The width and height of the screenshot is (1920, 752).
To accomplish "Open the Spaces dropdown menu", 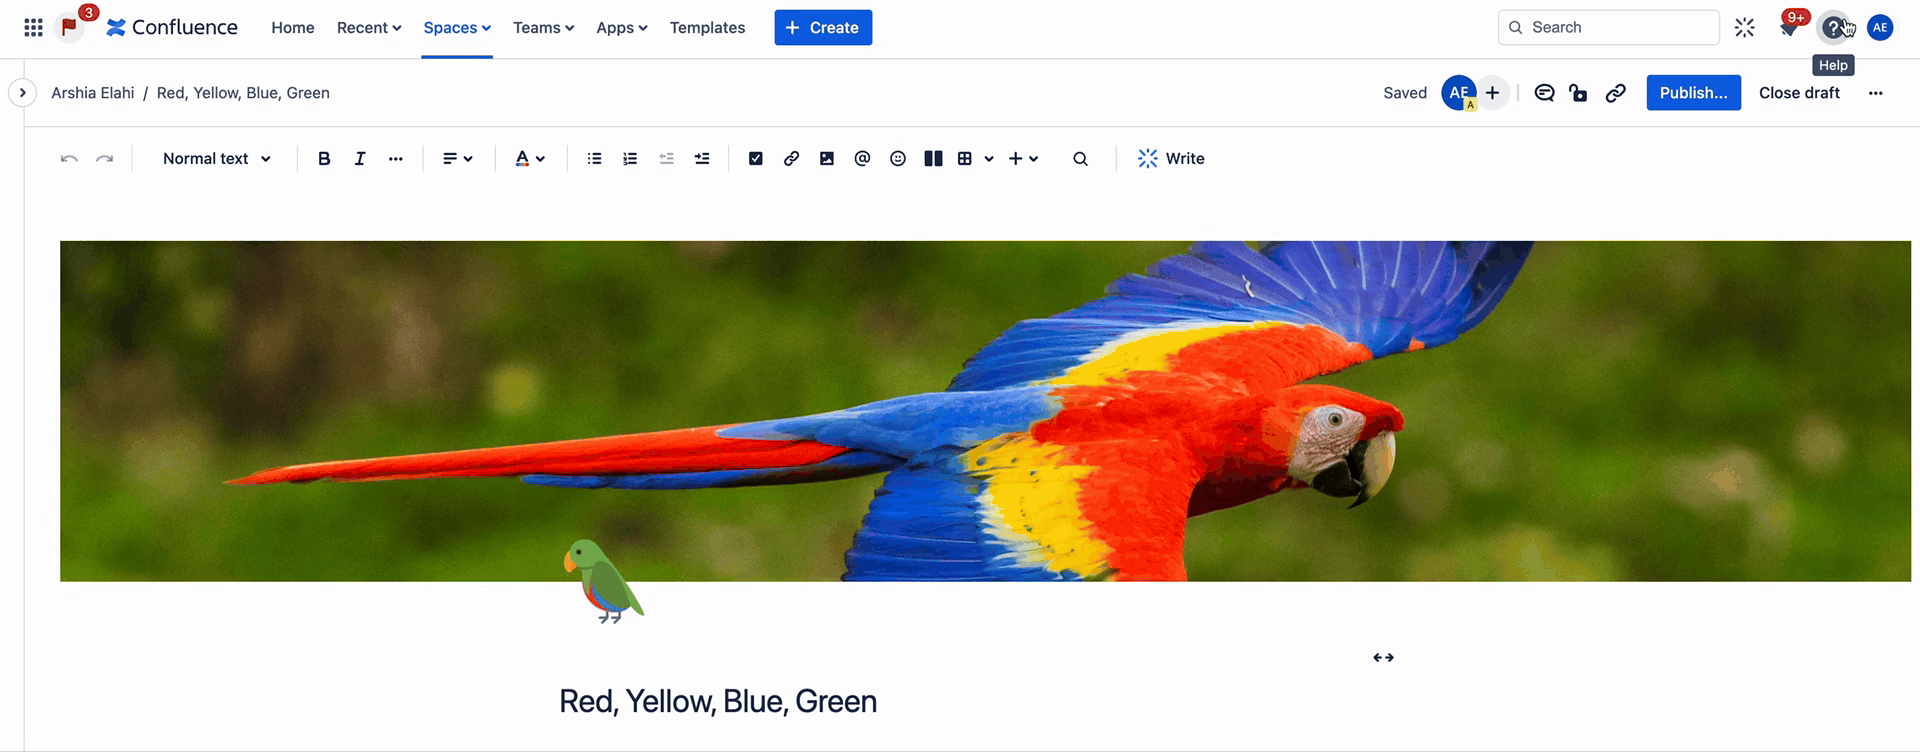I will pos(457,27).
